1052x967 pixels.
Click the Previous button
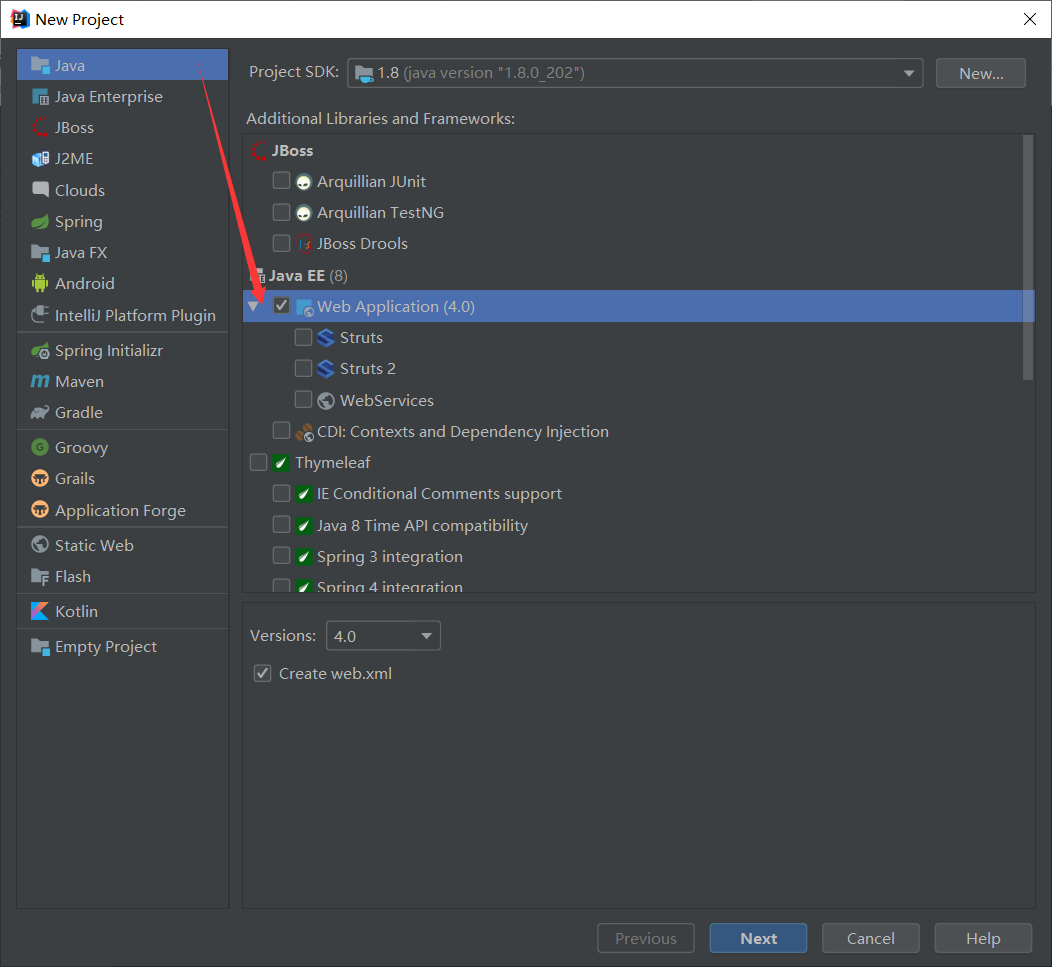coord(645,938)
